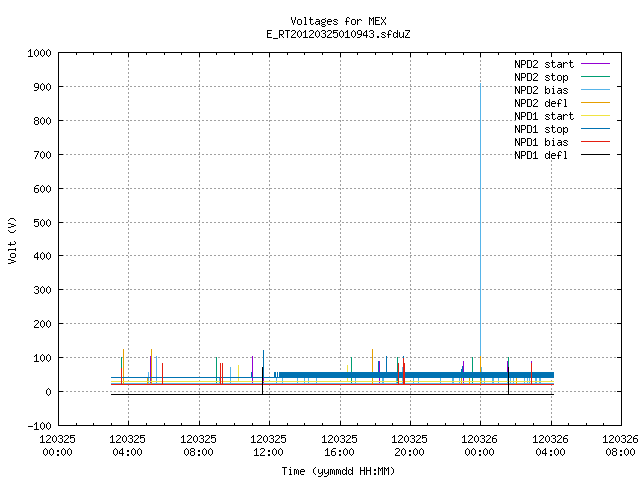Click the dark blue NPD1 stop legend line
Image resolution: width=640 pixels, height=480 pixels.
pos(595,129)
